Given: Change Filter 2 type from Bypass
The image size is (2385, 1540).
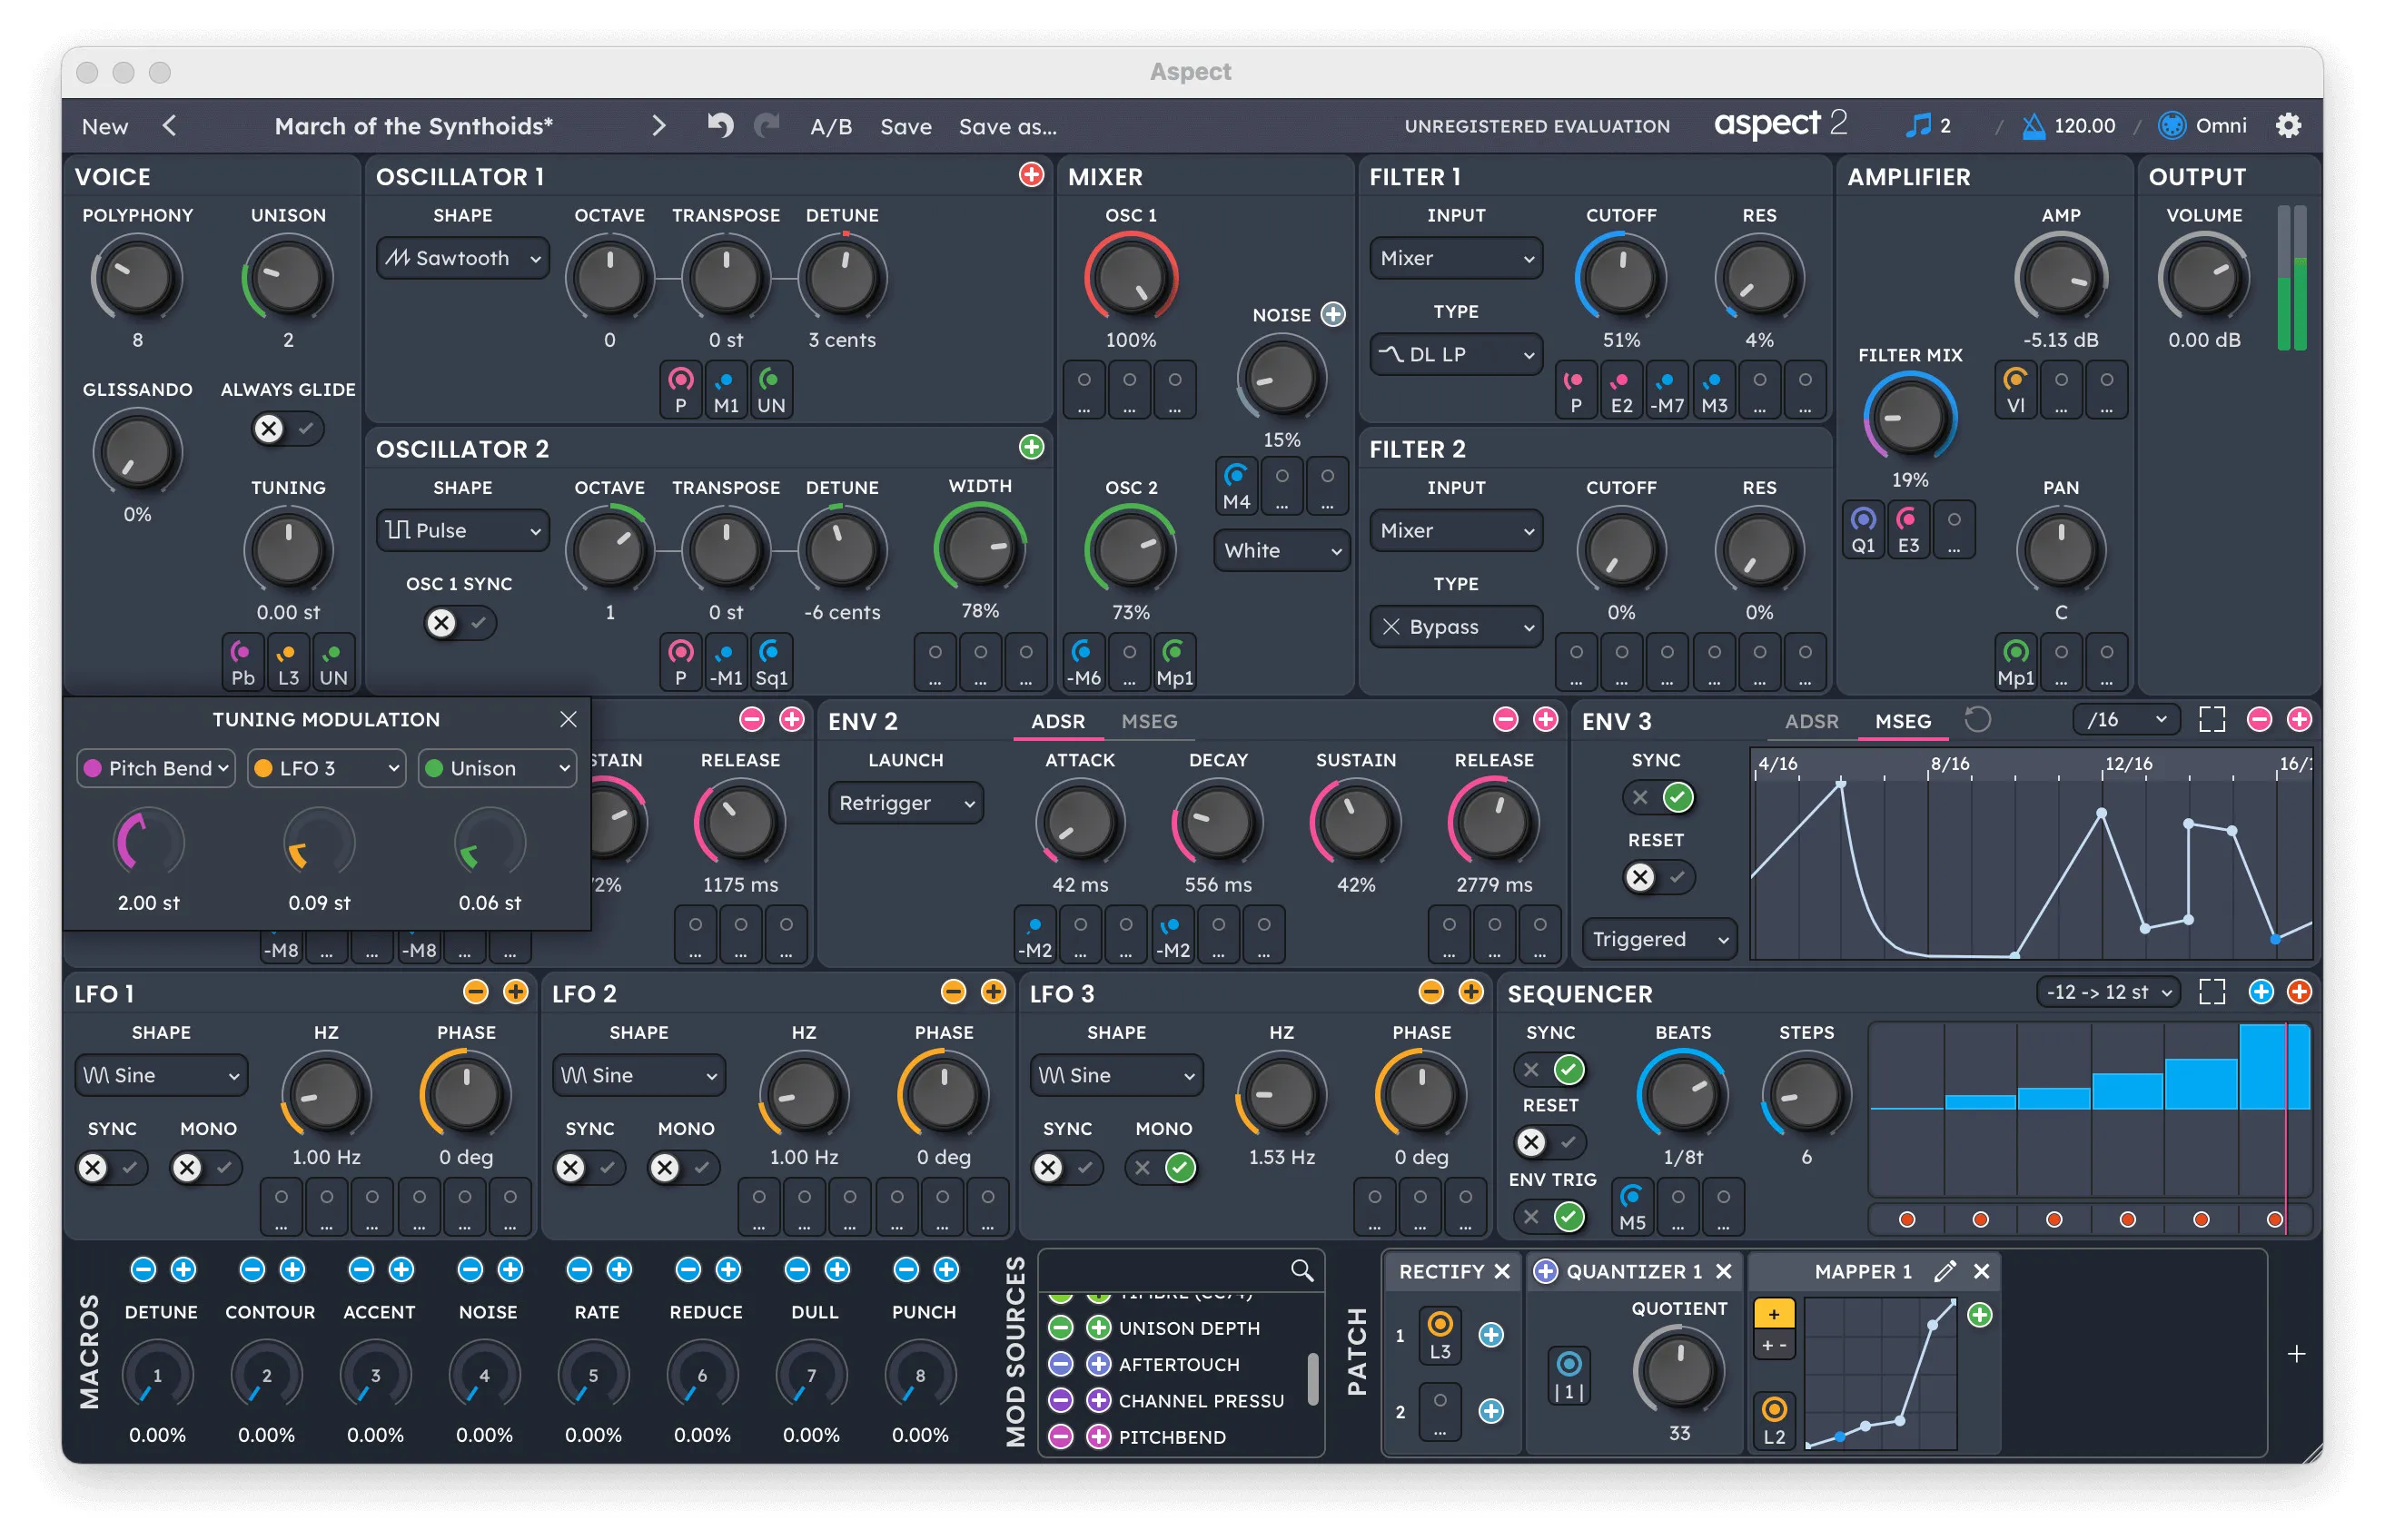Looking at the screenshot, I should pyautogui.click(x=1455, y=627).
